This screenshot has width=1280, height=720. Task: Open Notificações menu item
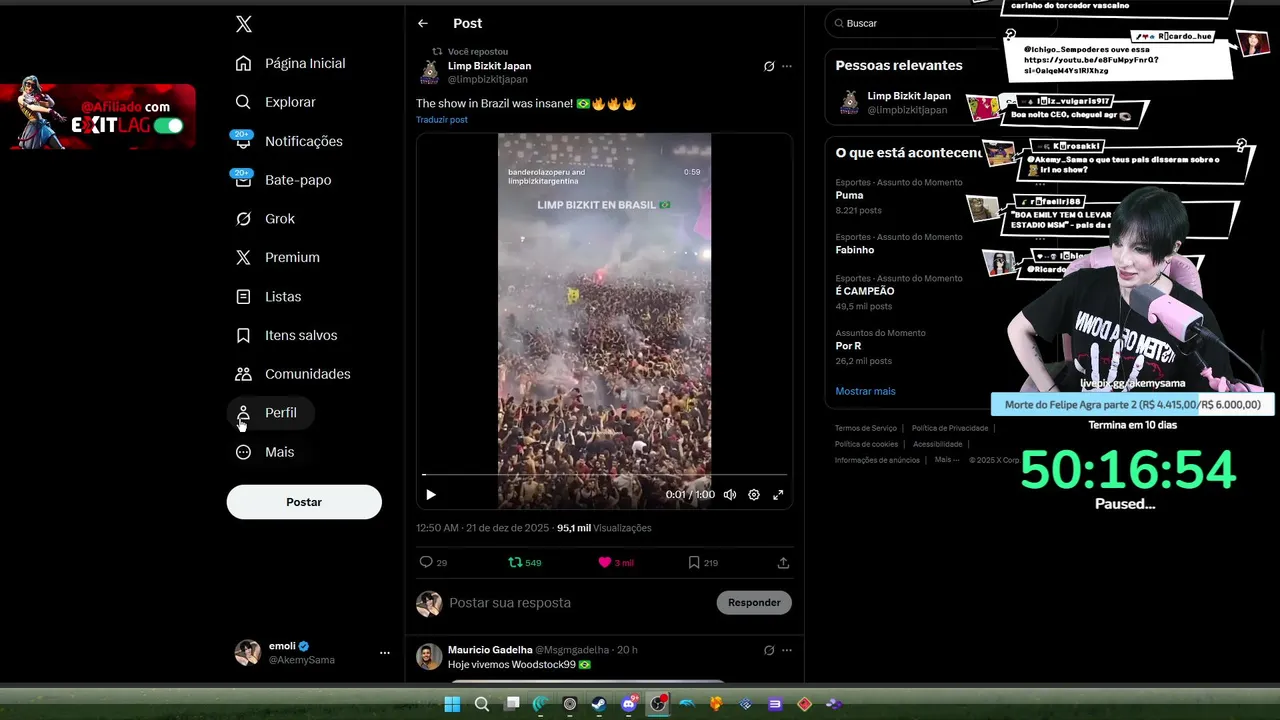point(289,141)
